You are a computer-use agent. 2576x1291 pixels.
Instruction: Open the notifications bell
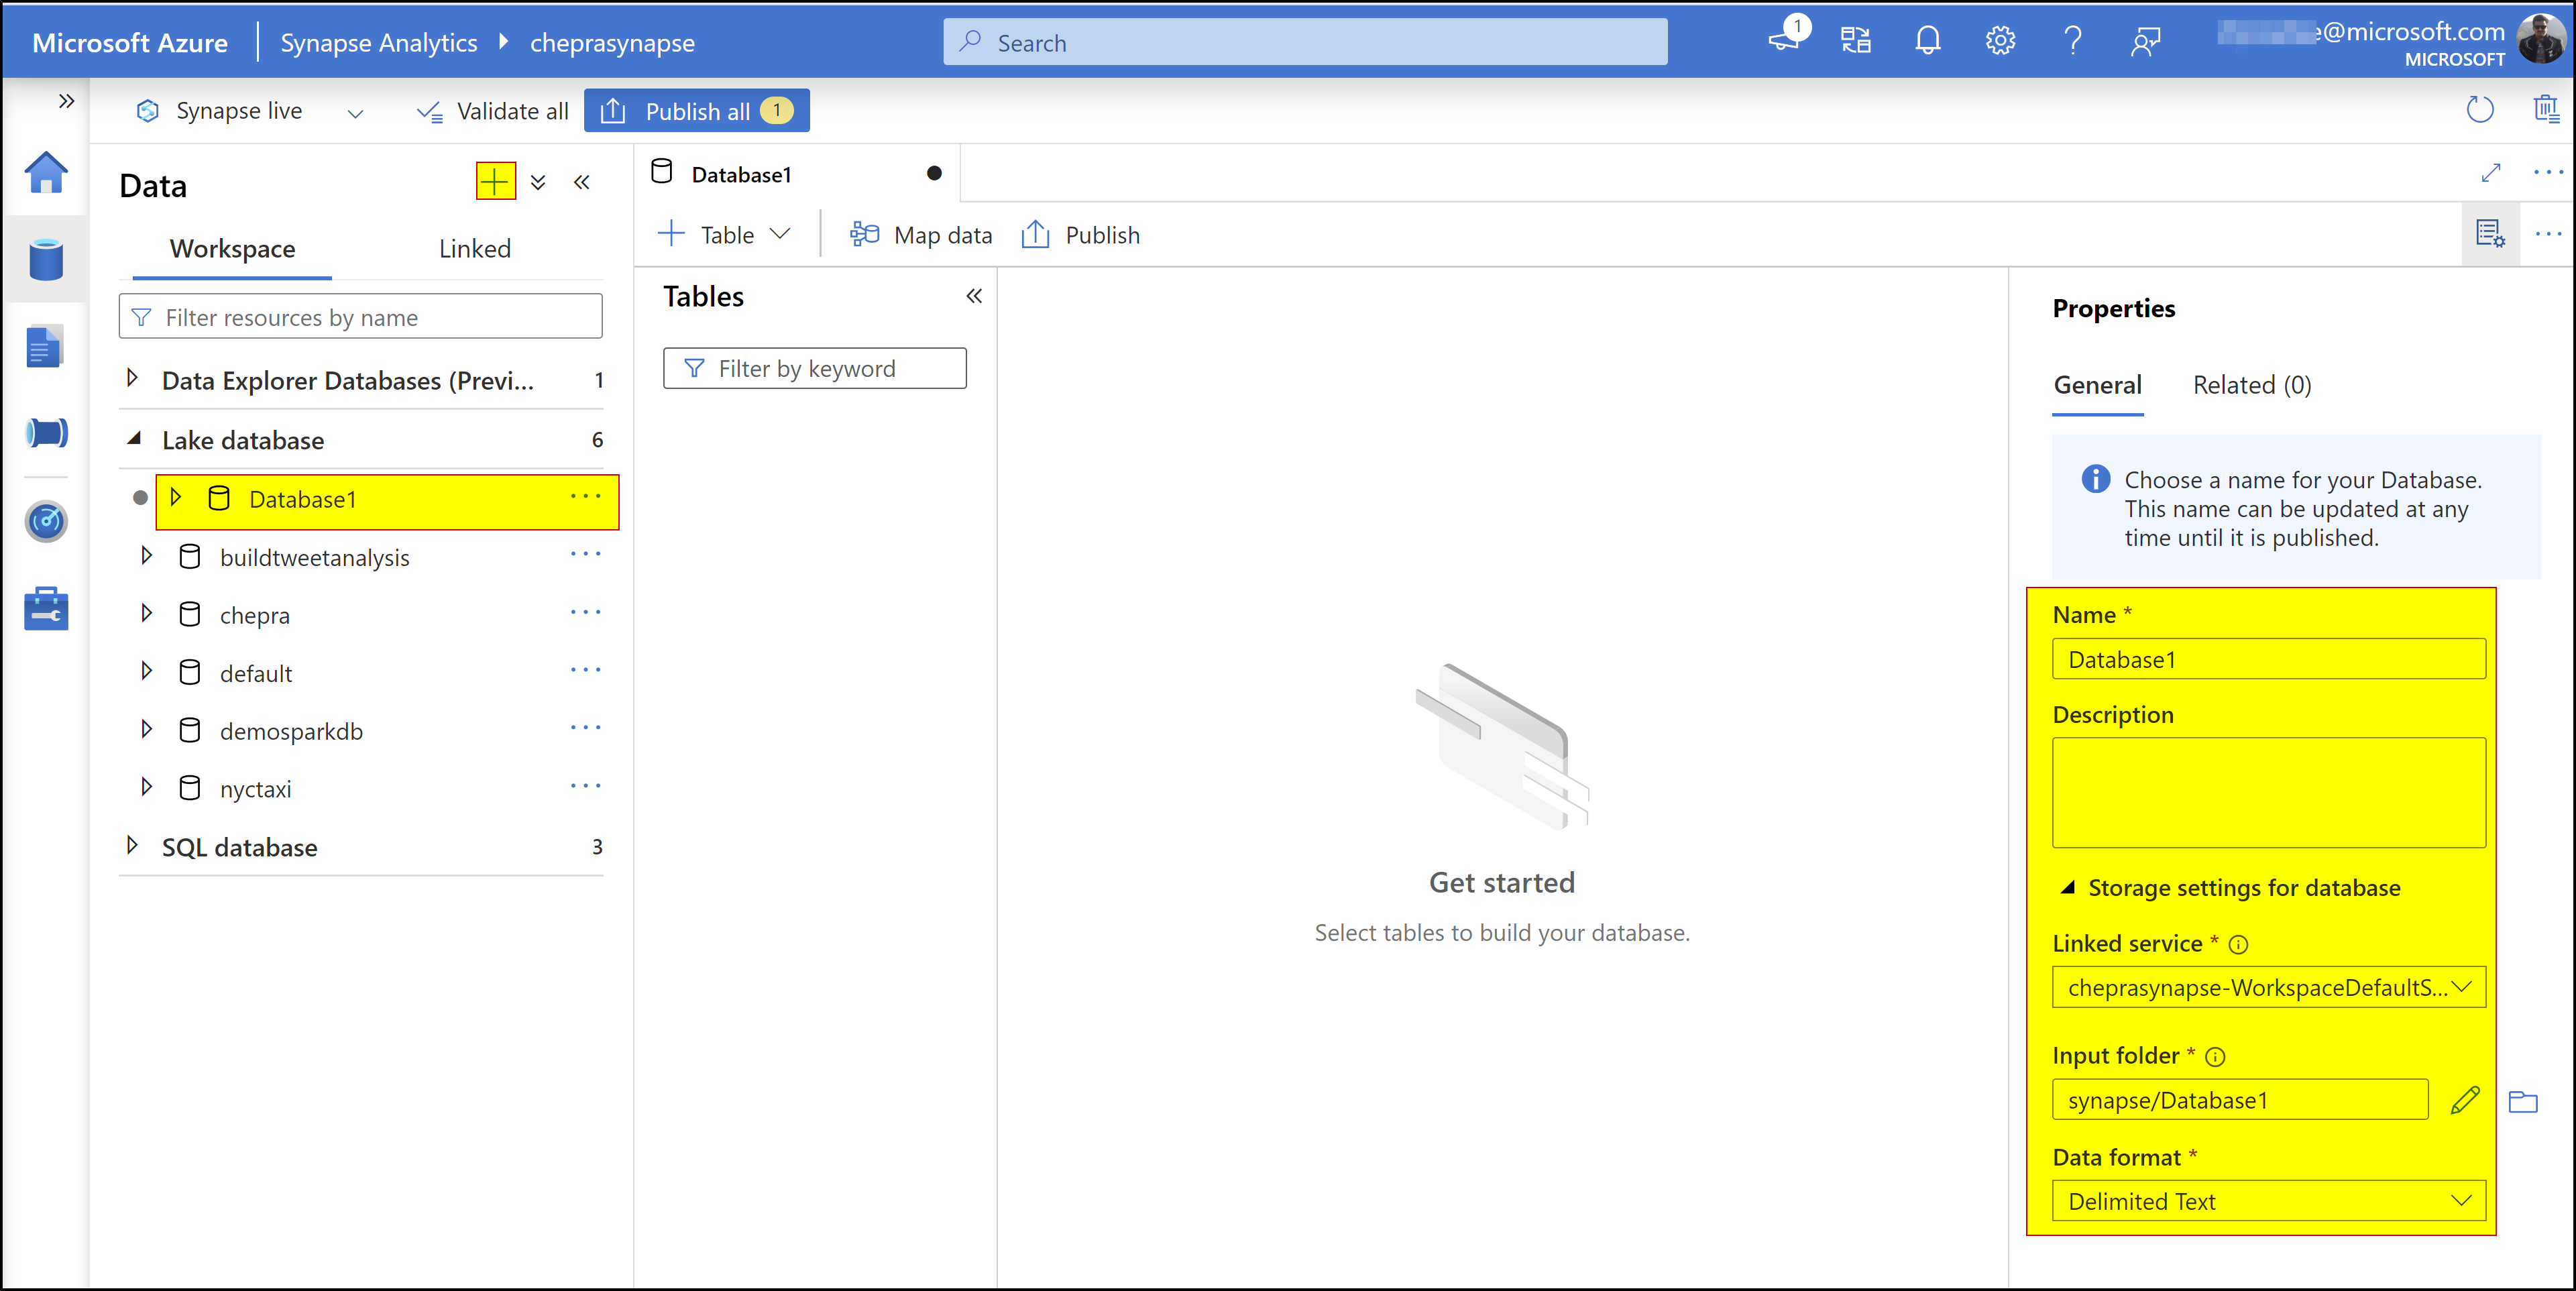(1928, 41)
